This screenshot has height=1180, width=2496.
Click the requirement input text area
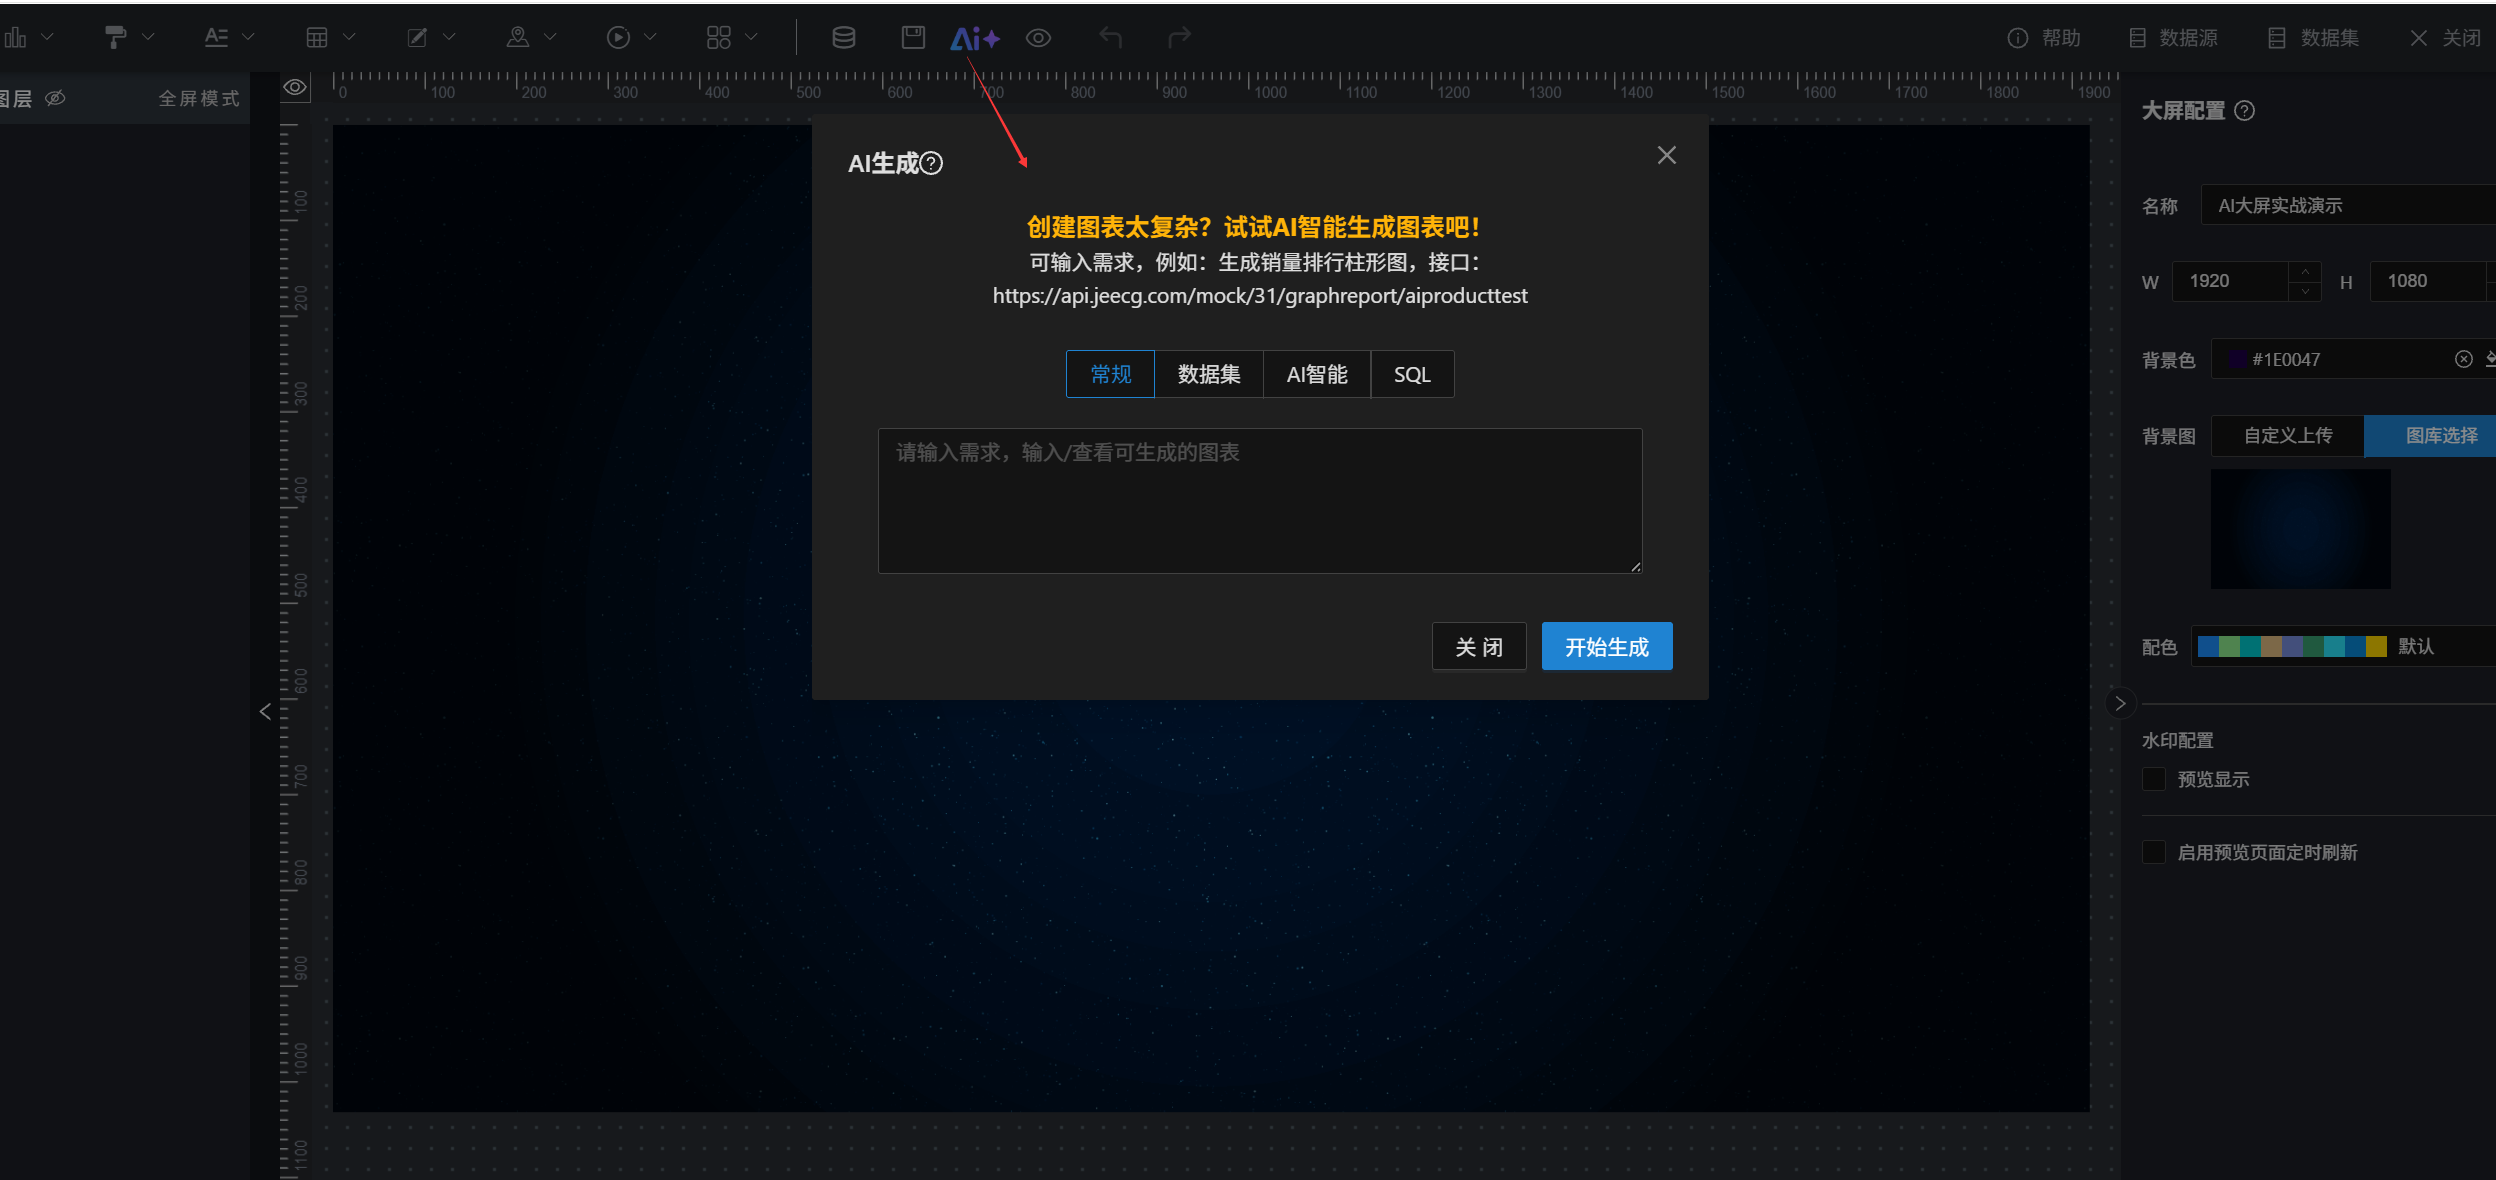tap(1259, 500)
